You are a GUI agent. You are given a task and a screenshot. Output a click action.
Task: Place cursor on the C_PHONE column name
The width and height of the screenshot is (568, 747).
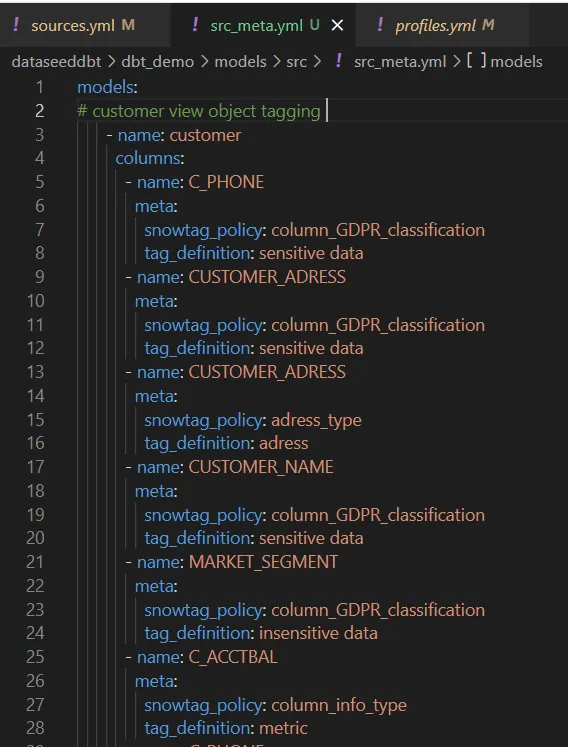226,182
